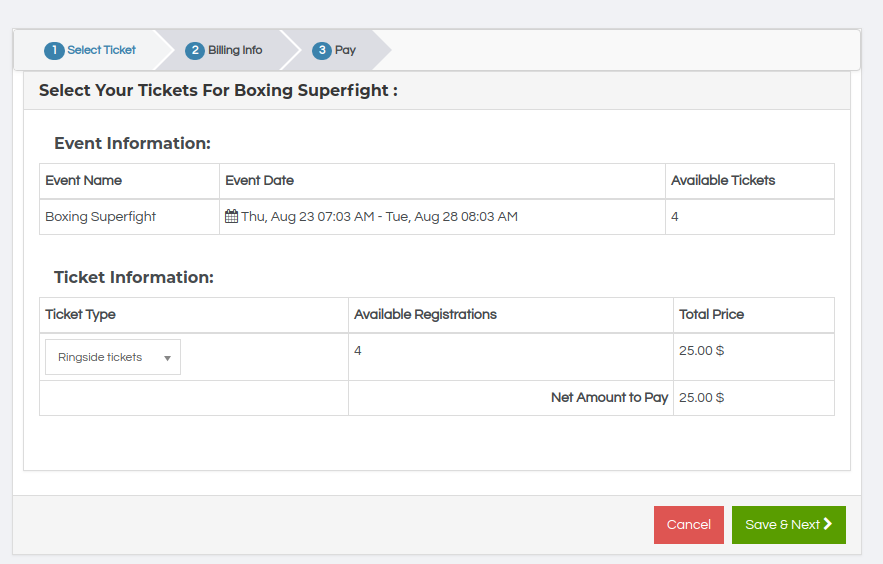
Task: Click the Net Amount to Pay label
Action: 609,398
